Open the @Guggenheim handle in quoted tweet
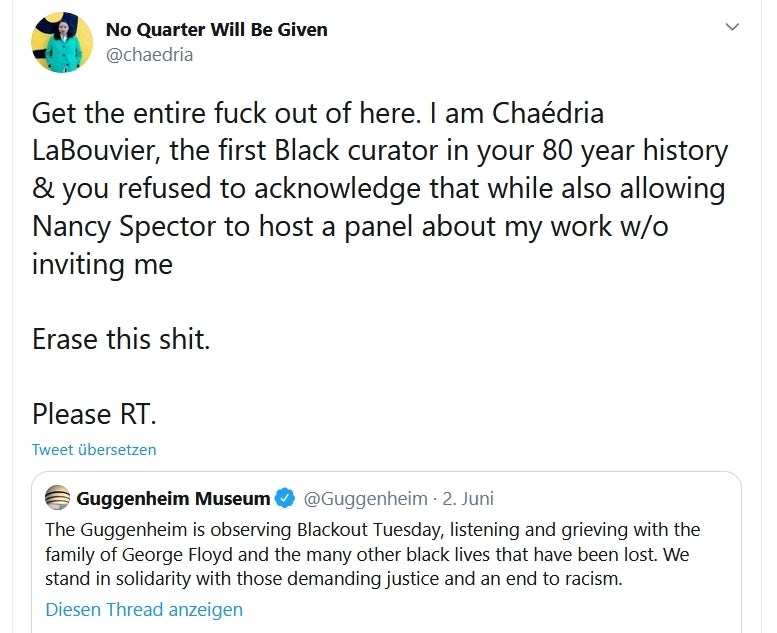 [365, 498]
